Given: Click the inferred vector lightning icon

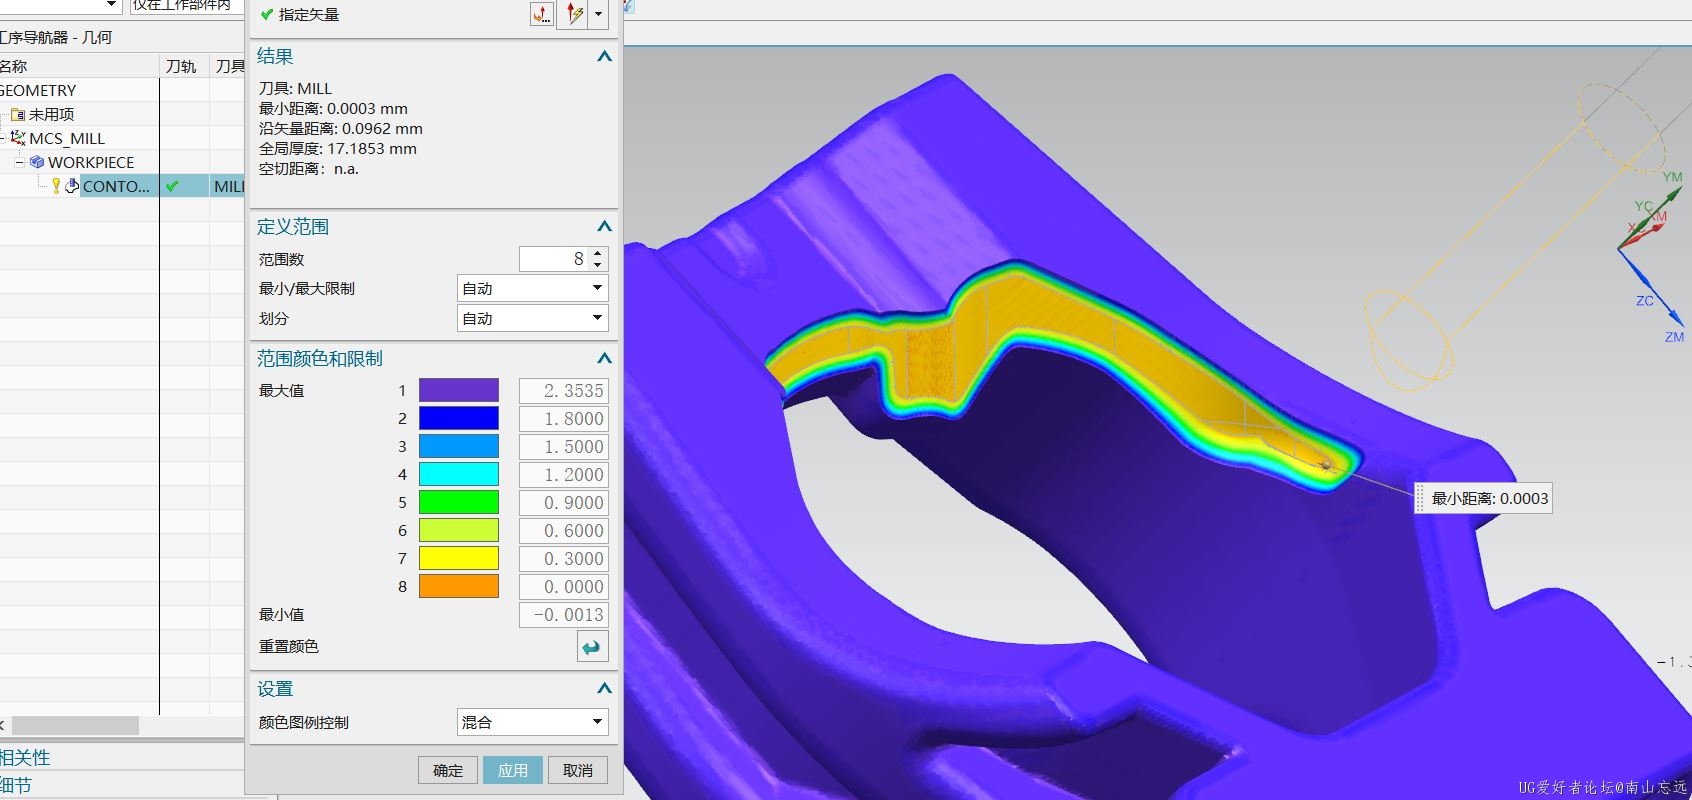Looking at the screenshot, I should (574, 14).
